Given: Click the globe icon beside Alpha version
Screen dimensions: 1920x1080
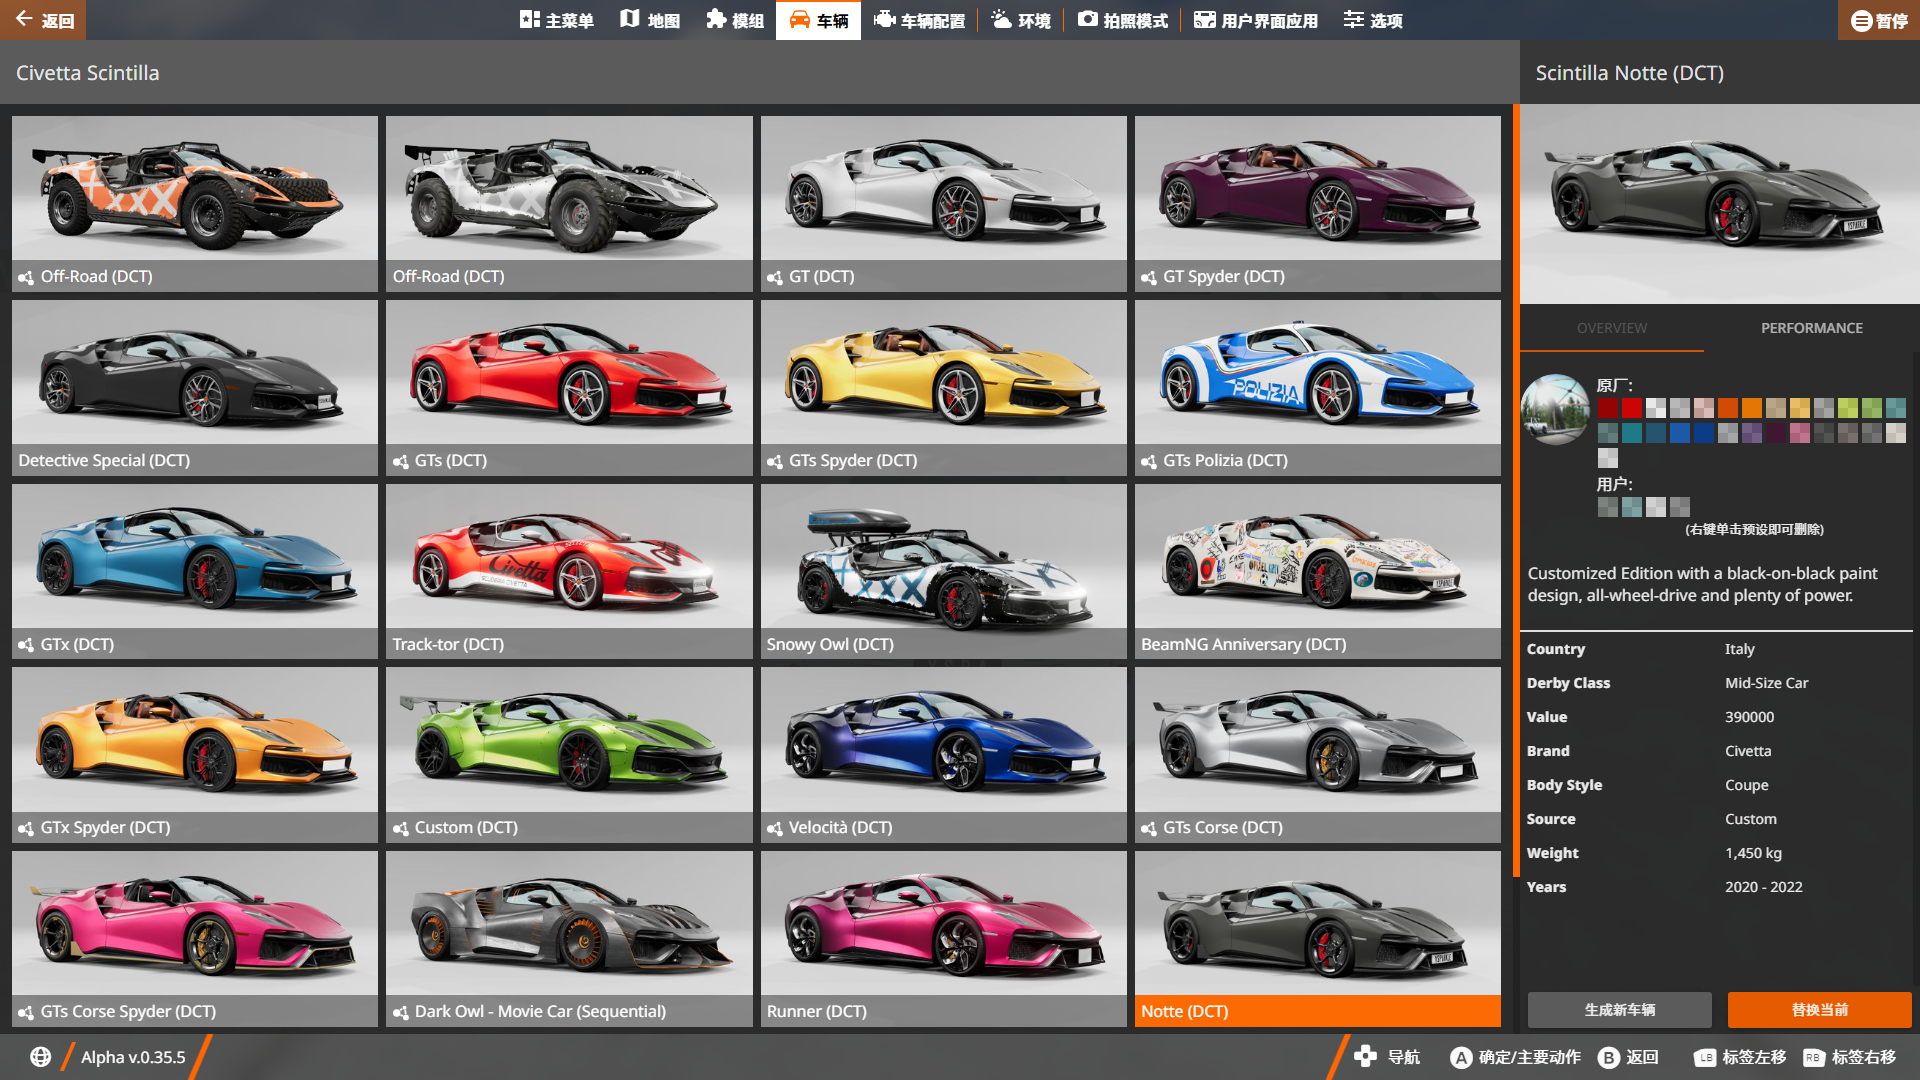Looking at the screenshot, I should pyautogui.click(x=40, y=1057).
